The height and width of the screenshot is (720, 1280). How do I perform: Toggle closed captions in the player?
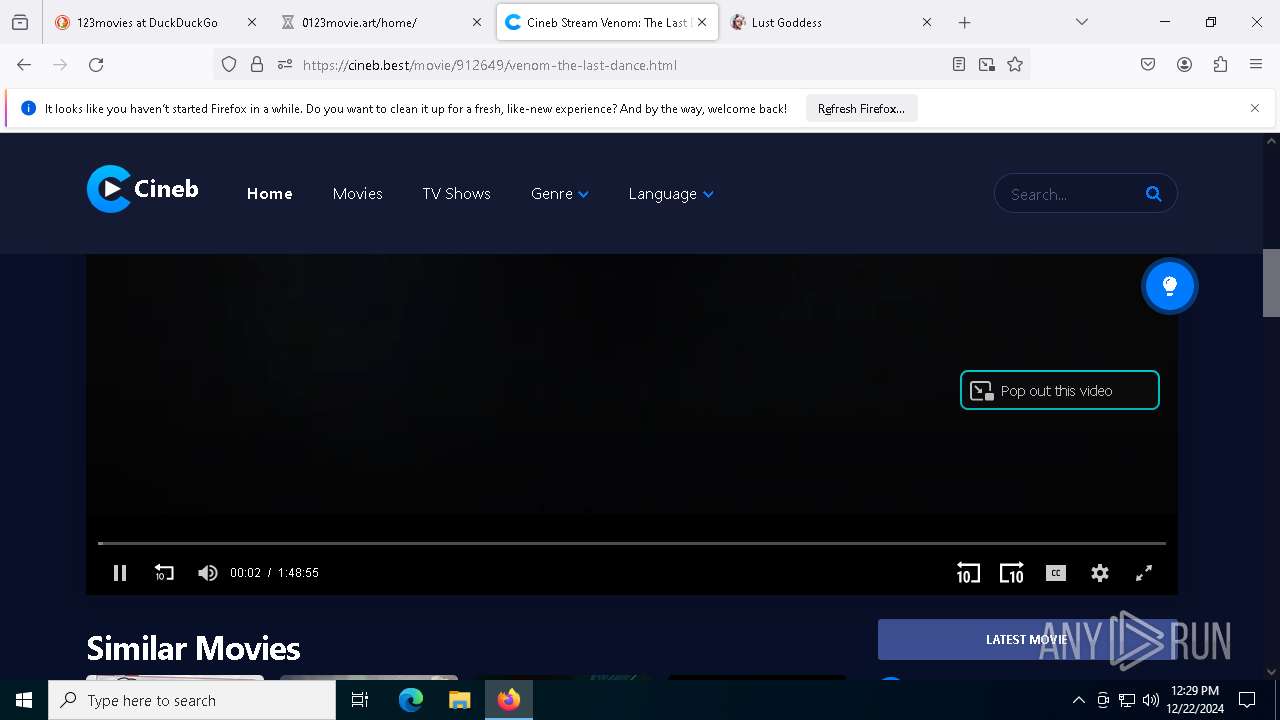(1056, 573)
